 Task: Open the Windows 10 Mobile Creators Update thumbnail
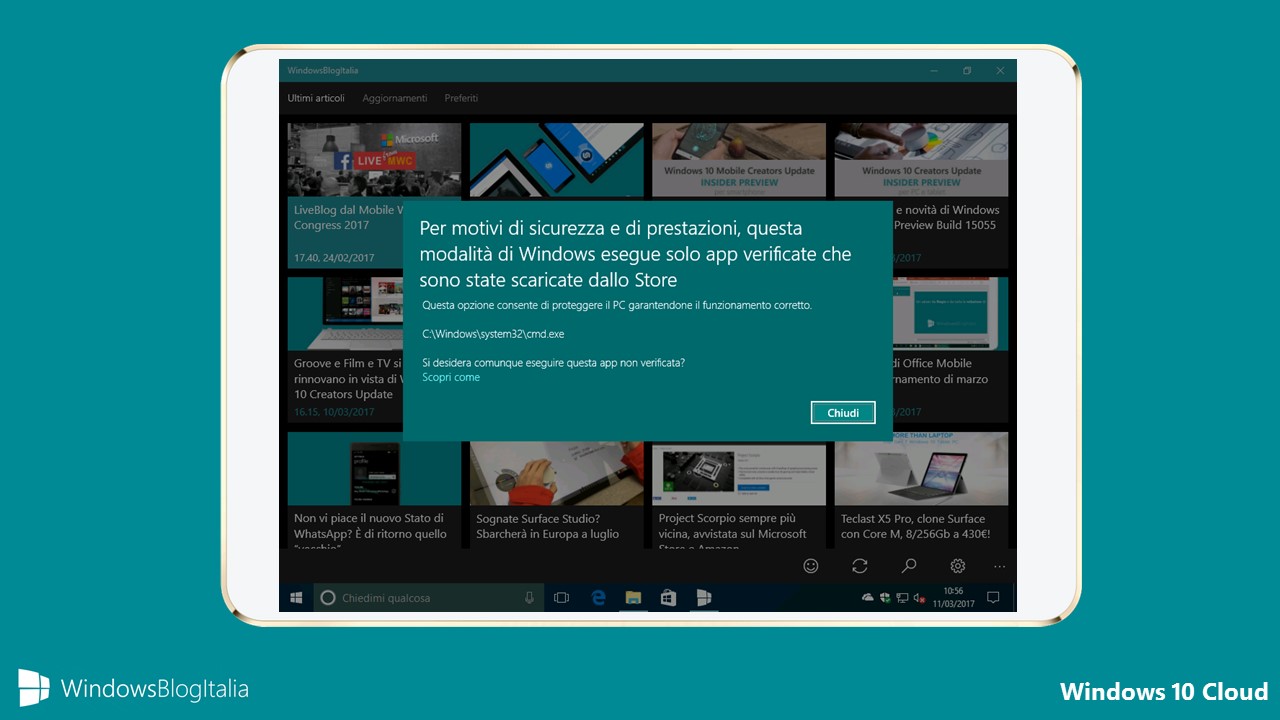[739, 160]
